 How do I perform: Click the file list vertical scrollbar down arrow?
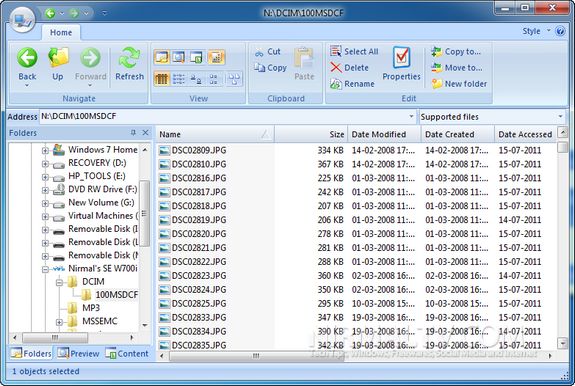pyautogui.click(x=563, y=343)
